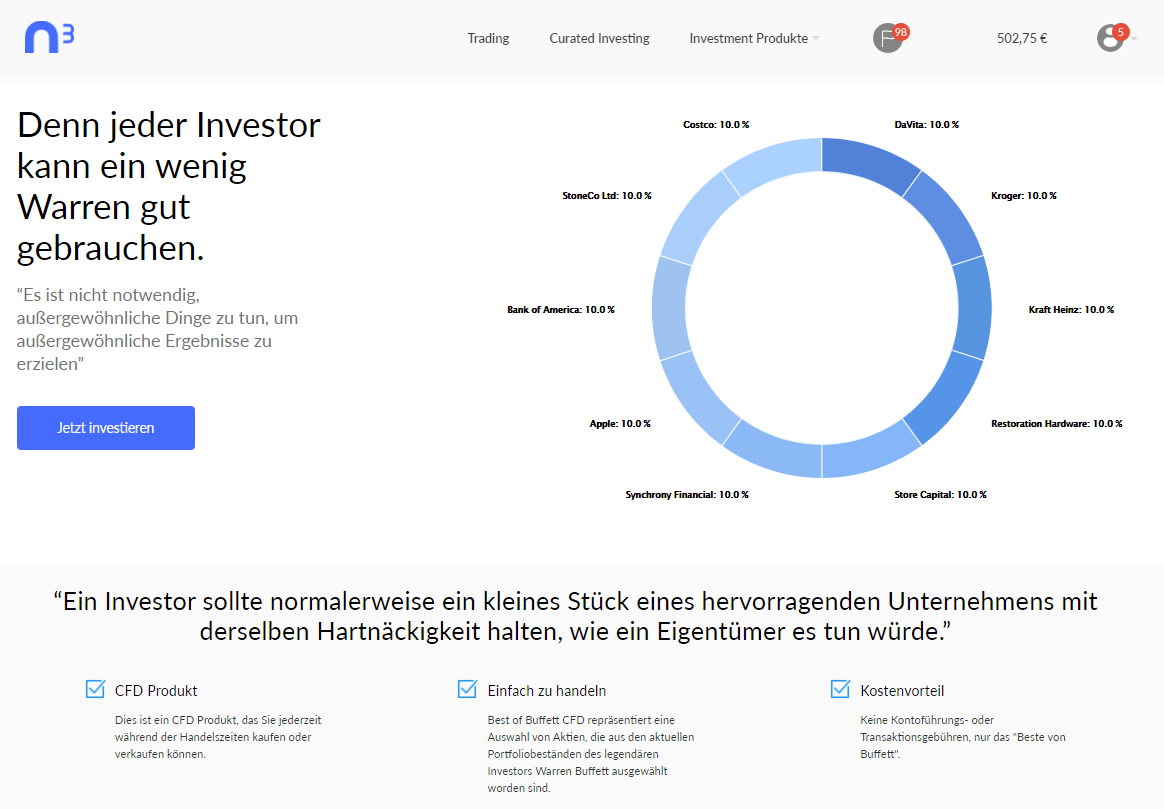The height and width of the screenshot is (809, 1164).
Task: Click the quote starting 'Ein Investor sollte normalerweise'
Action: (x=575, y=615)
